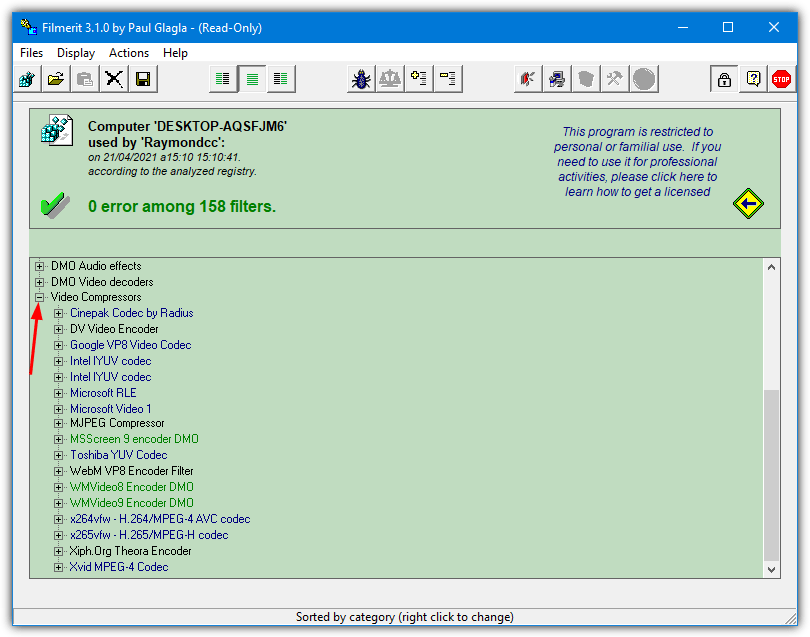This screenshot has width=810, height=637.
Task: Click the tree vertical scrollbar thumb
Action: (x=771, y=475)
